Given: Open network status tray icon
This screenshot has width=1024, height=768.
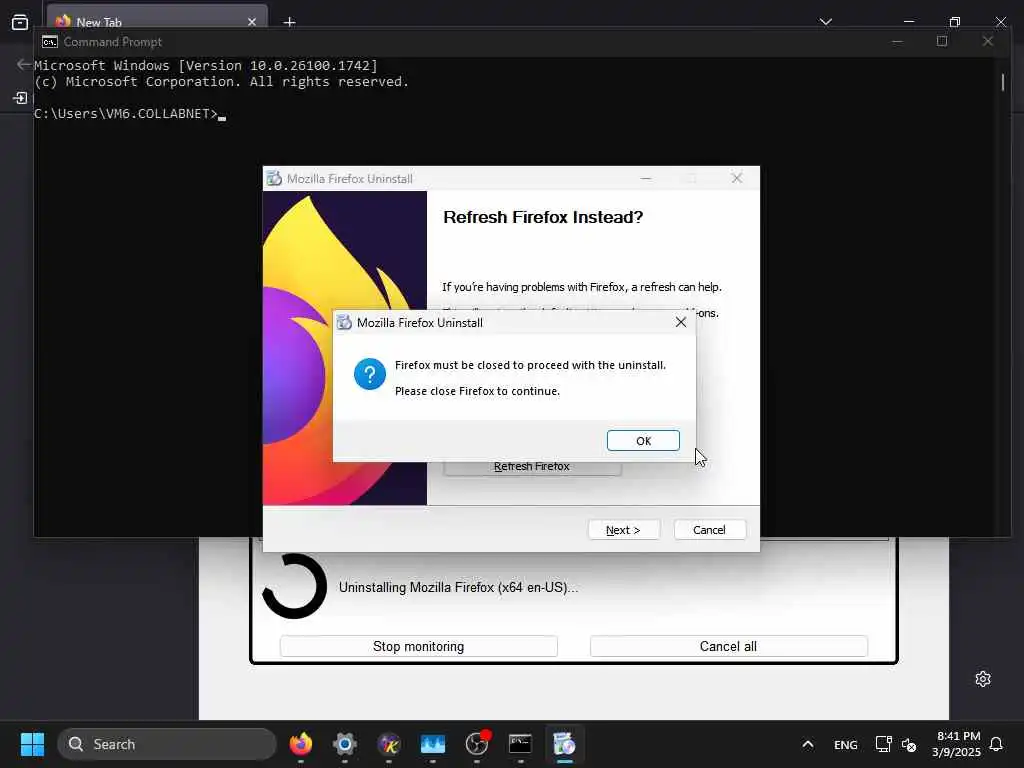Looking at the screenshot, I should click(x=884, y=744).
